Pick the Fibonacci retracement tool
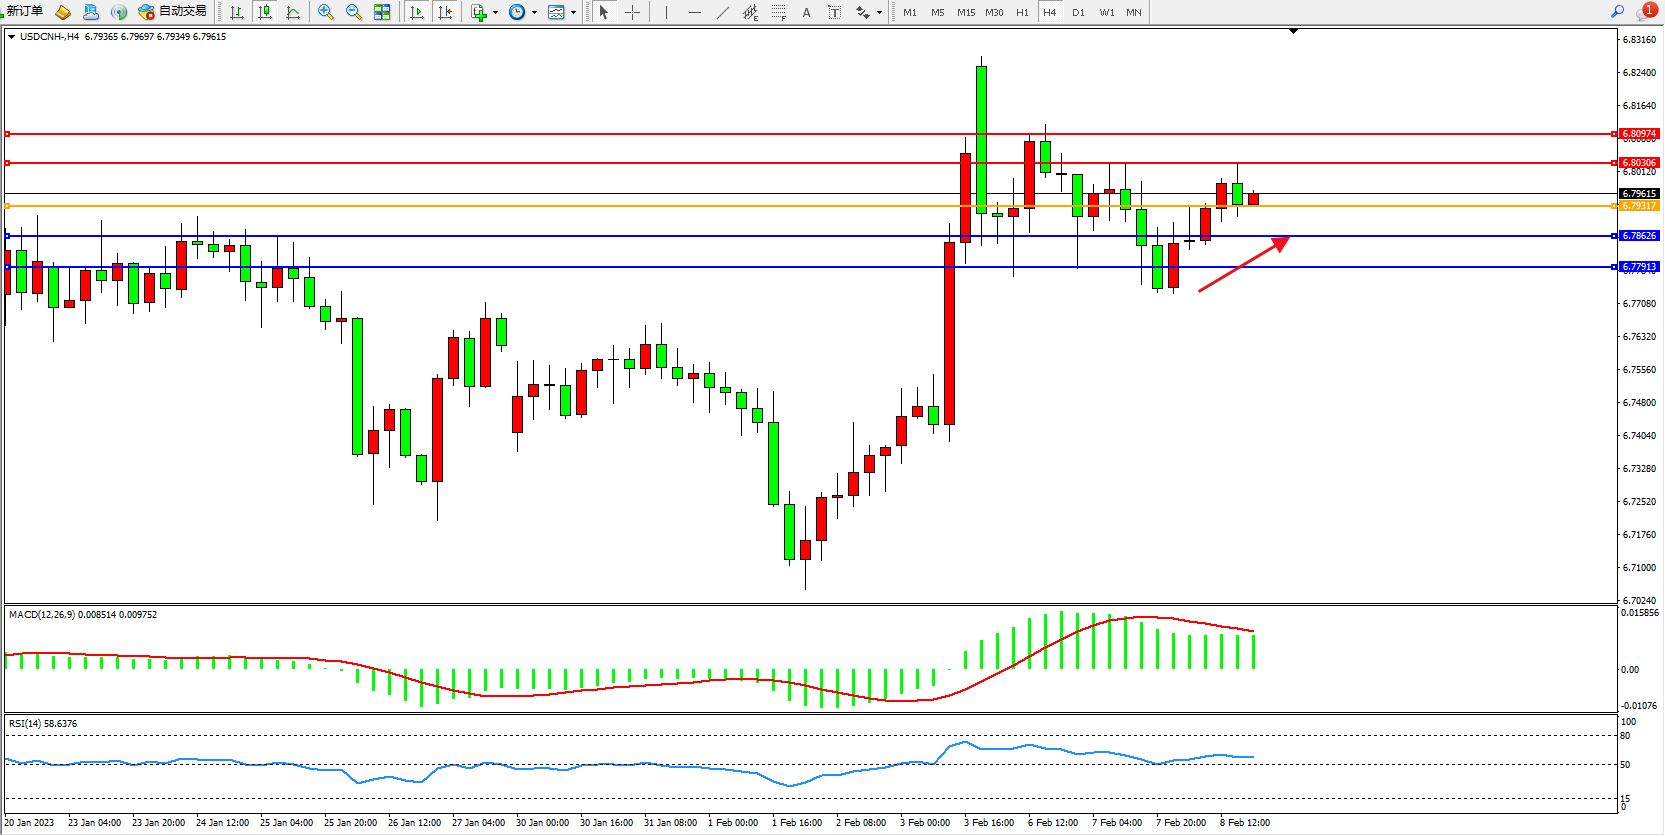1665x836 pixels. (778, 12)
